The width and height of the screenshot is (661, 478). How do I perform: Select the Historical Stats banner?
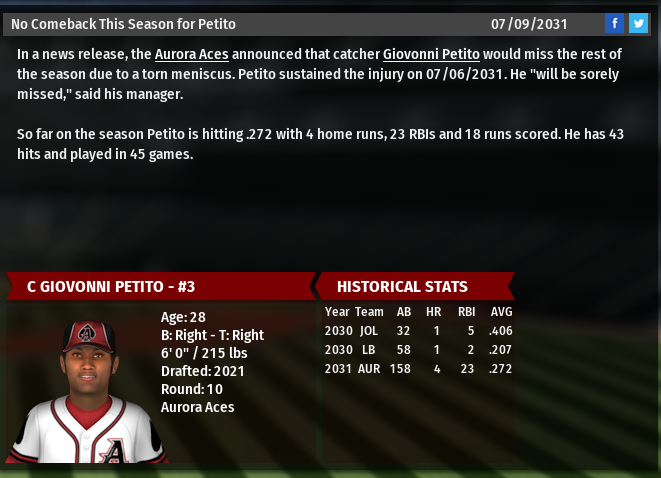click(414, 287)
